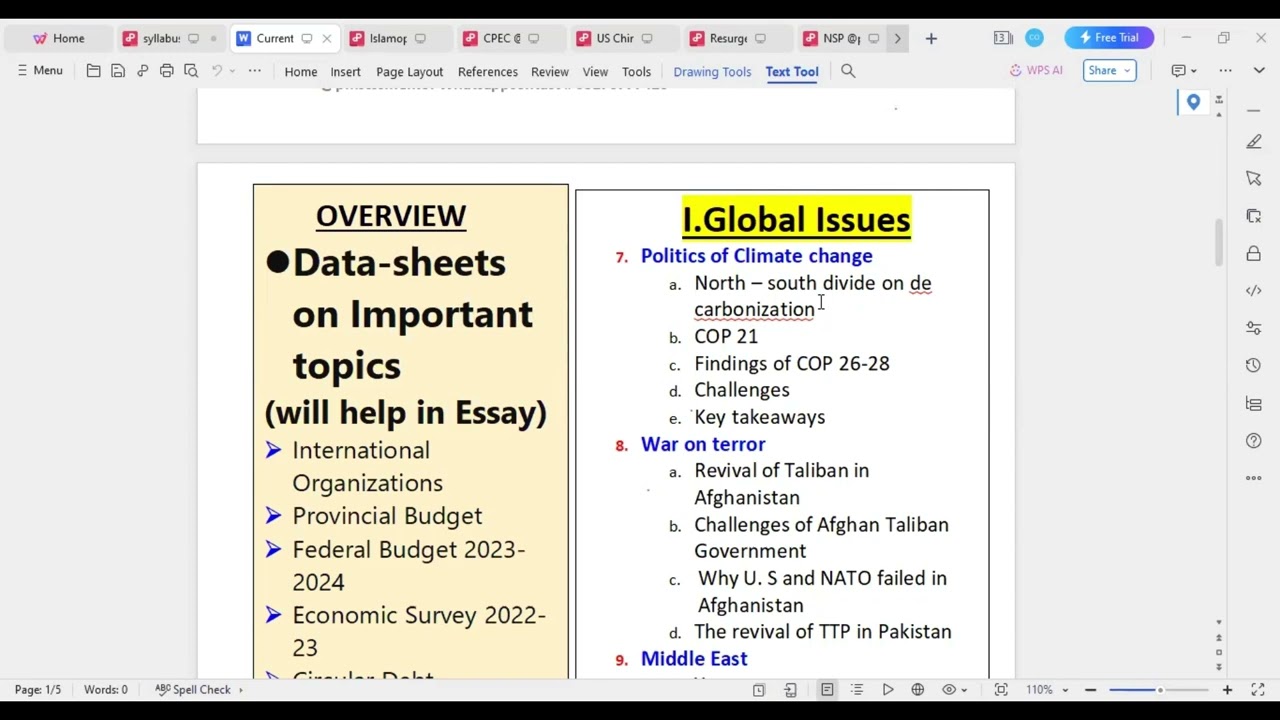Screen dimensions: 1280x720
Task: Switch to the NSP document tab
Action: tap(841, 38)
